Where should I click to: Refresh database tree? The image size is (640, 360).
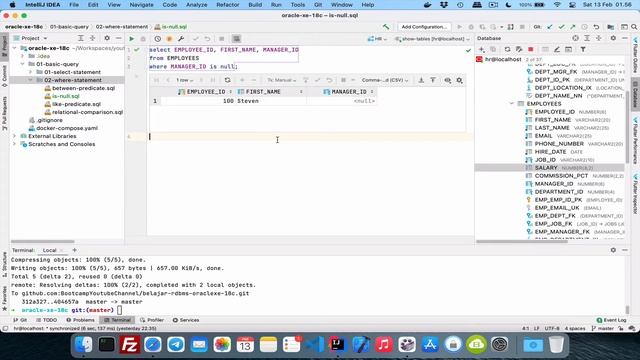(507, 49)
